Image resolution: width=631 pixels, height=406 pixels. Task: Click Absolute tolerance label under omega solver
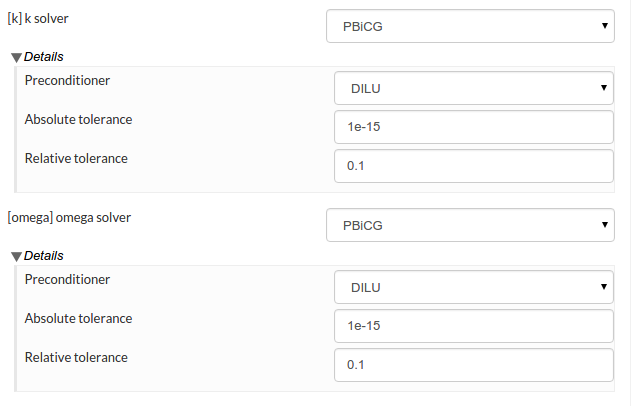click(x=78, y=318)
